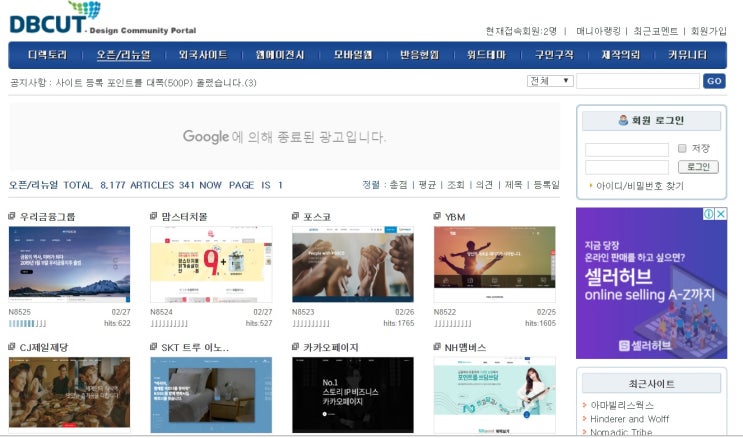Click the hits:1765 count text
The height and width of the screenshot is (438, 743).
point(399,323)
